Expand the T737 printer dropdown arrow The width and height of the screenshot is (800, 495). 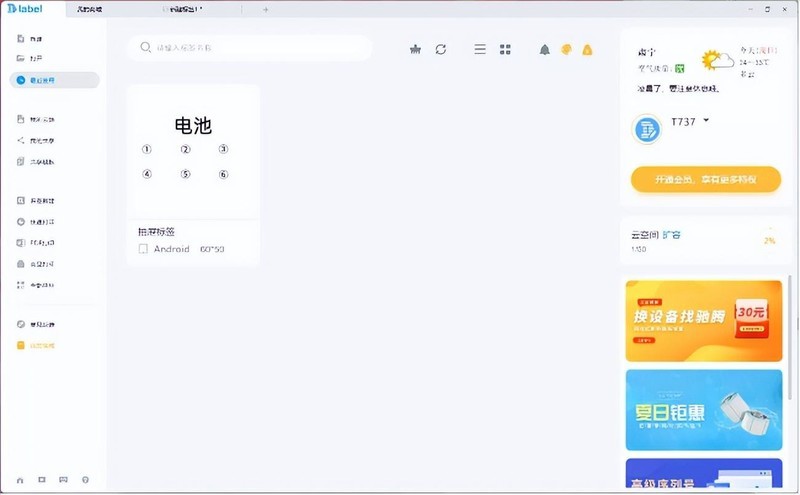pos(706,120)
